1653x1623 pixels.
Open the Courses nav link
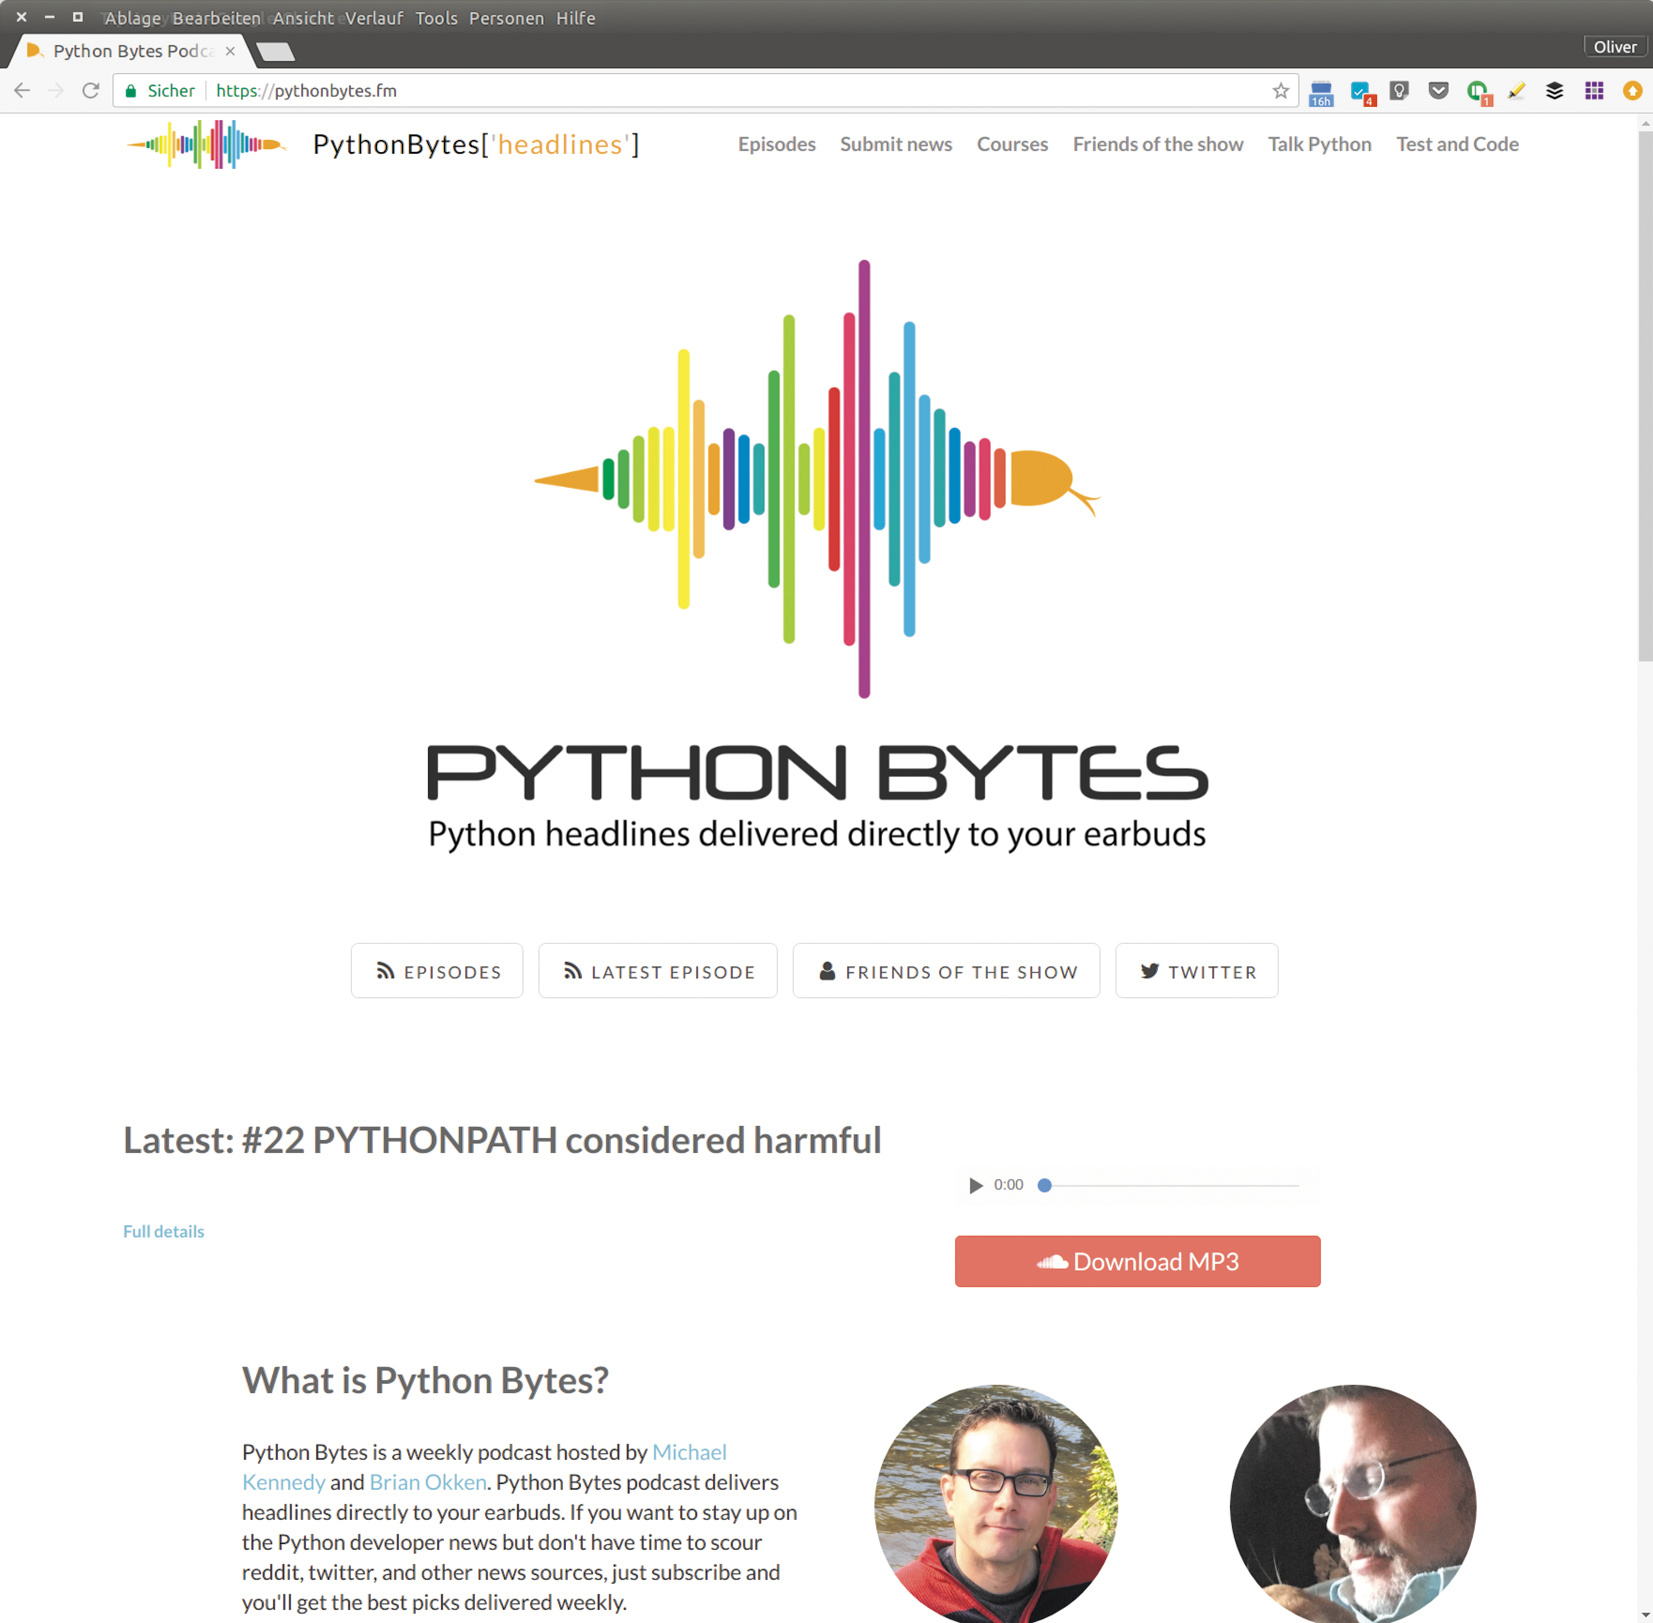coord(1012,144)
